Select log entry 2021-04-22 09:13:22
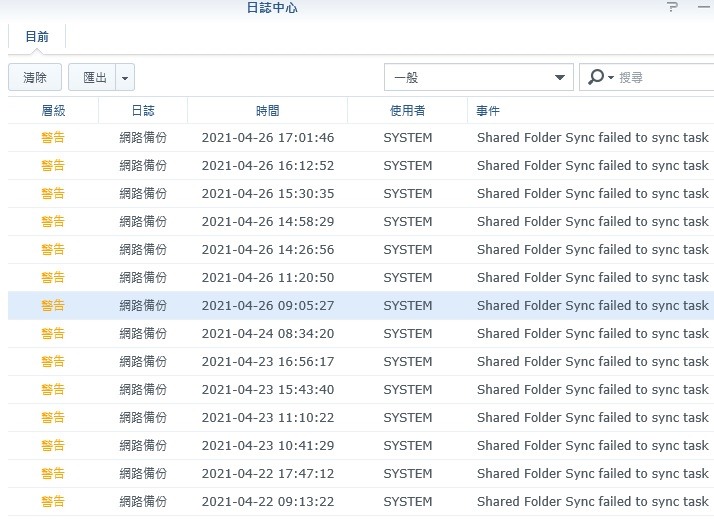714x521 pixels. [361, 501]
